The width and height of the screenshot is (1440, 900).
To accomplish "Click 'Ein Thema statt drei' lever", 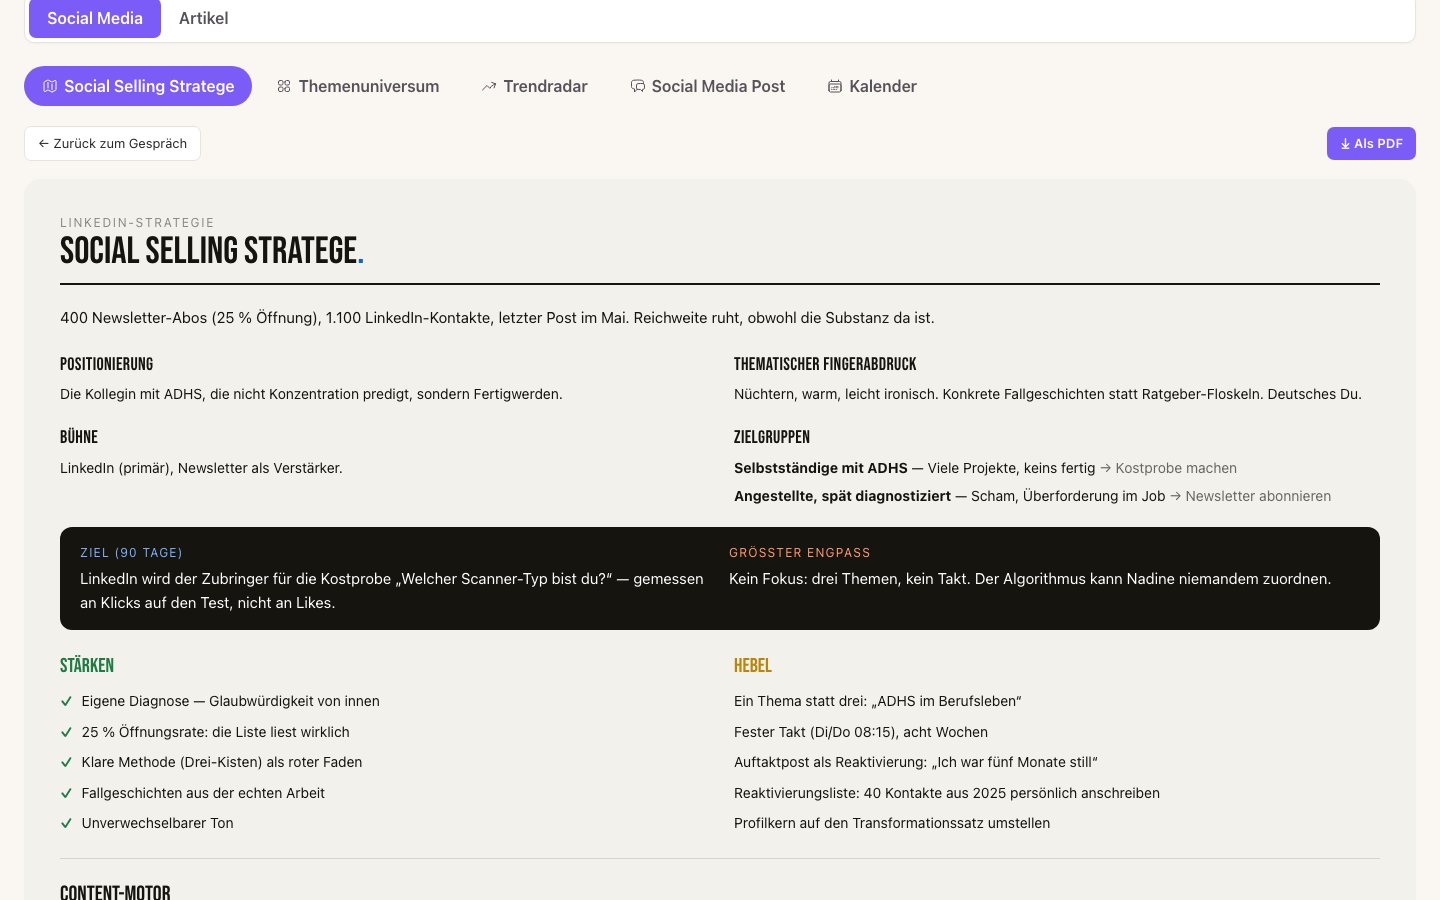I will coord(878,701).
